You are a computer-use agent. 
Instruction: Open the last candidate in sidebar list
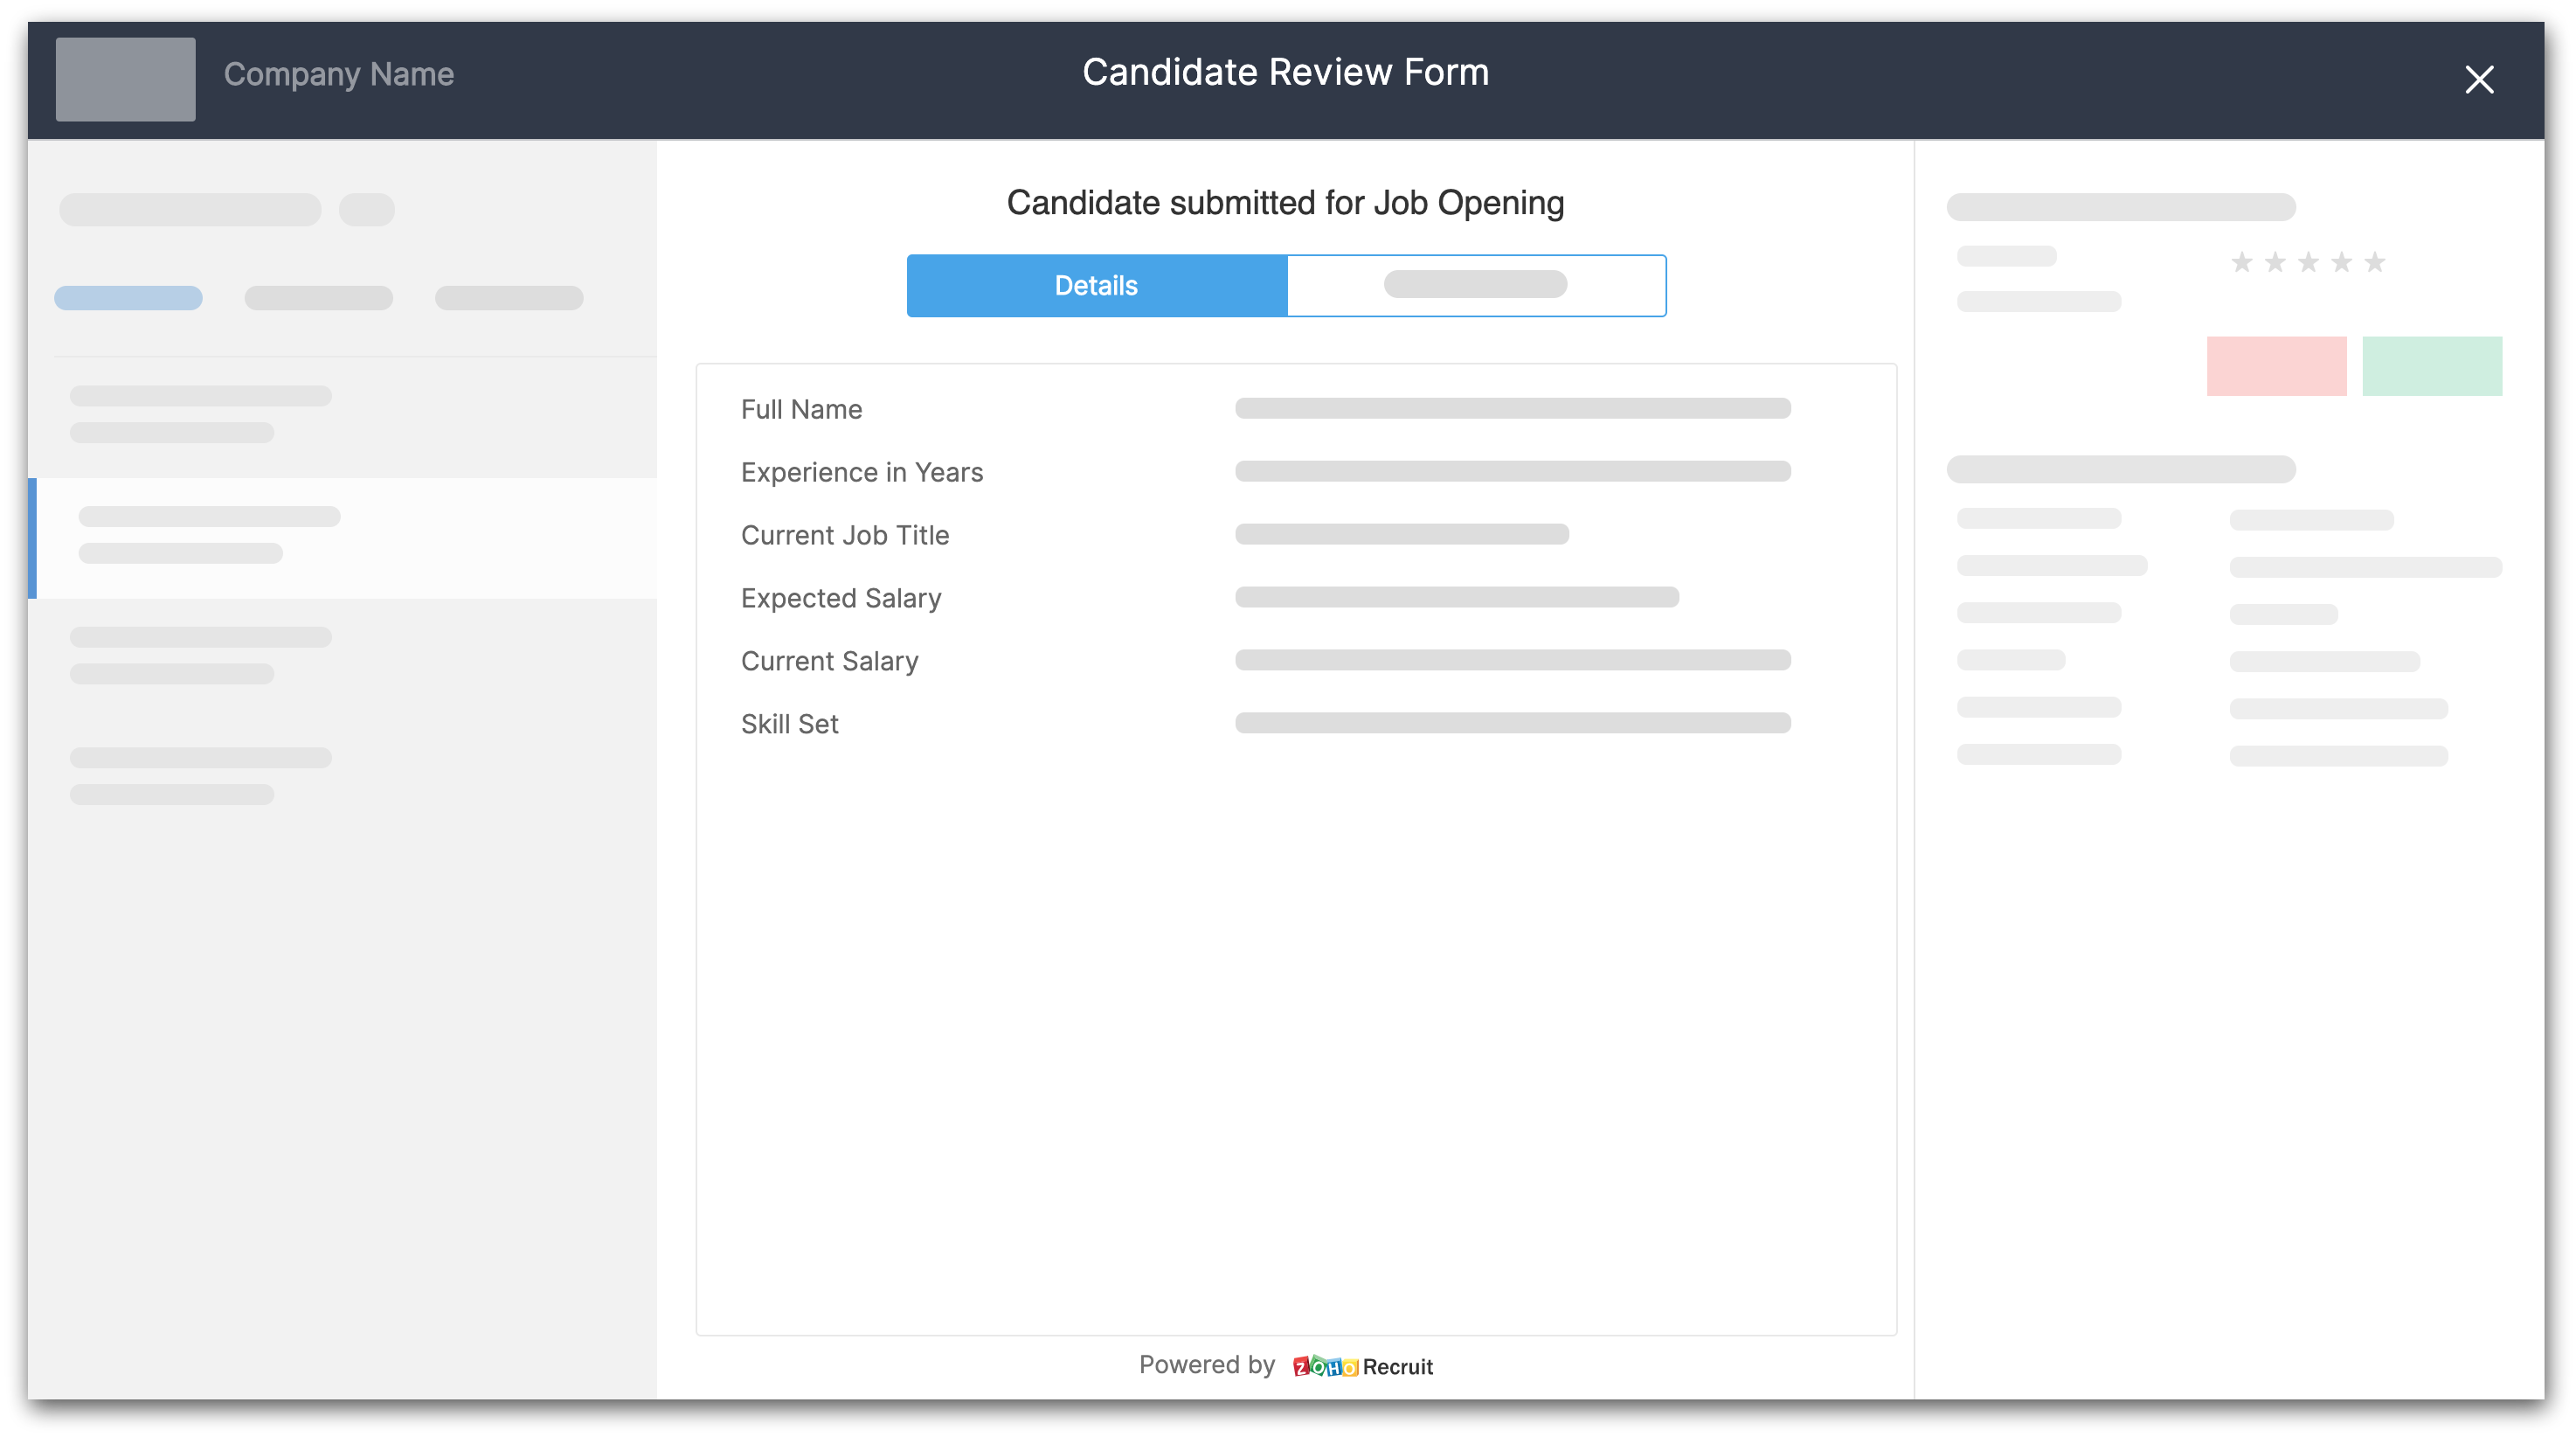[200, 775]
